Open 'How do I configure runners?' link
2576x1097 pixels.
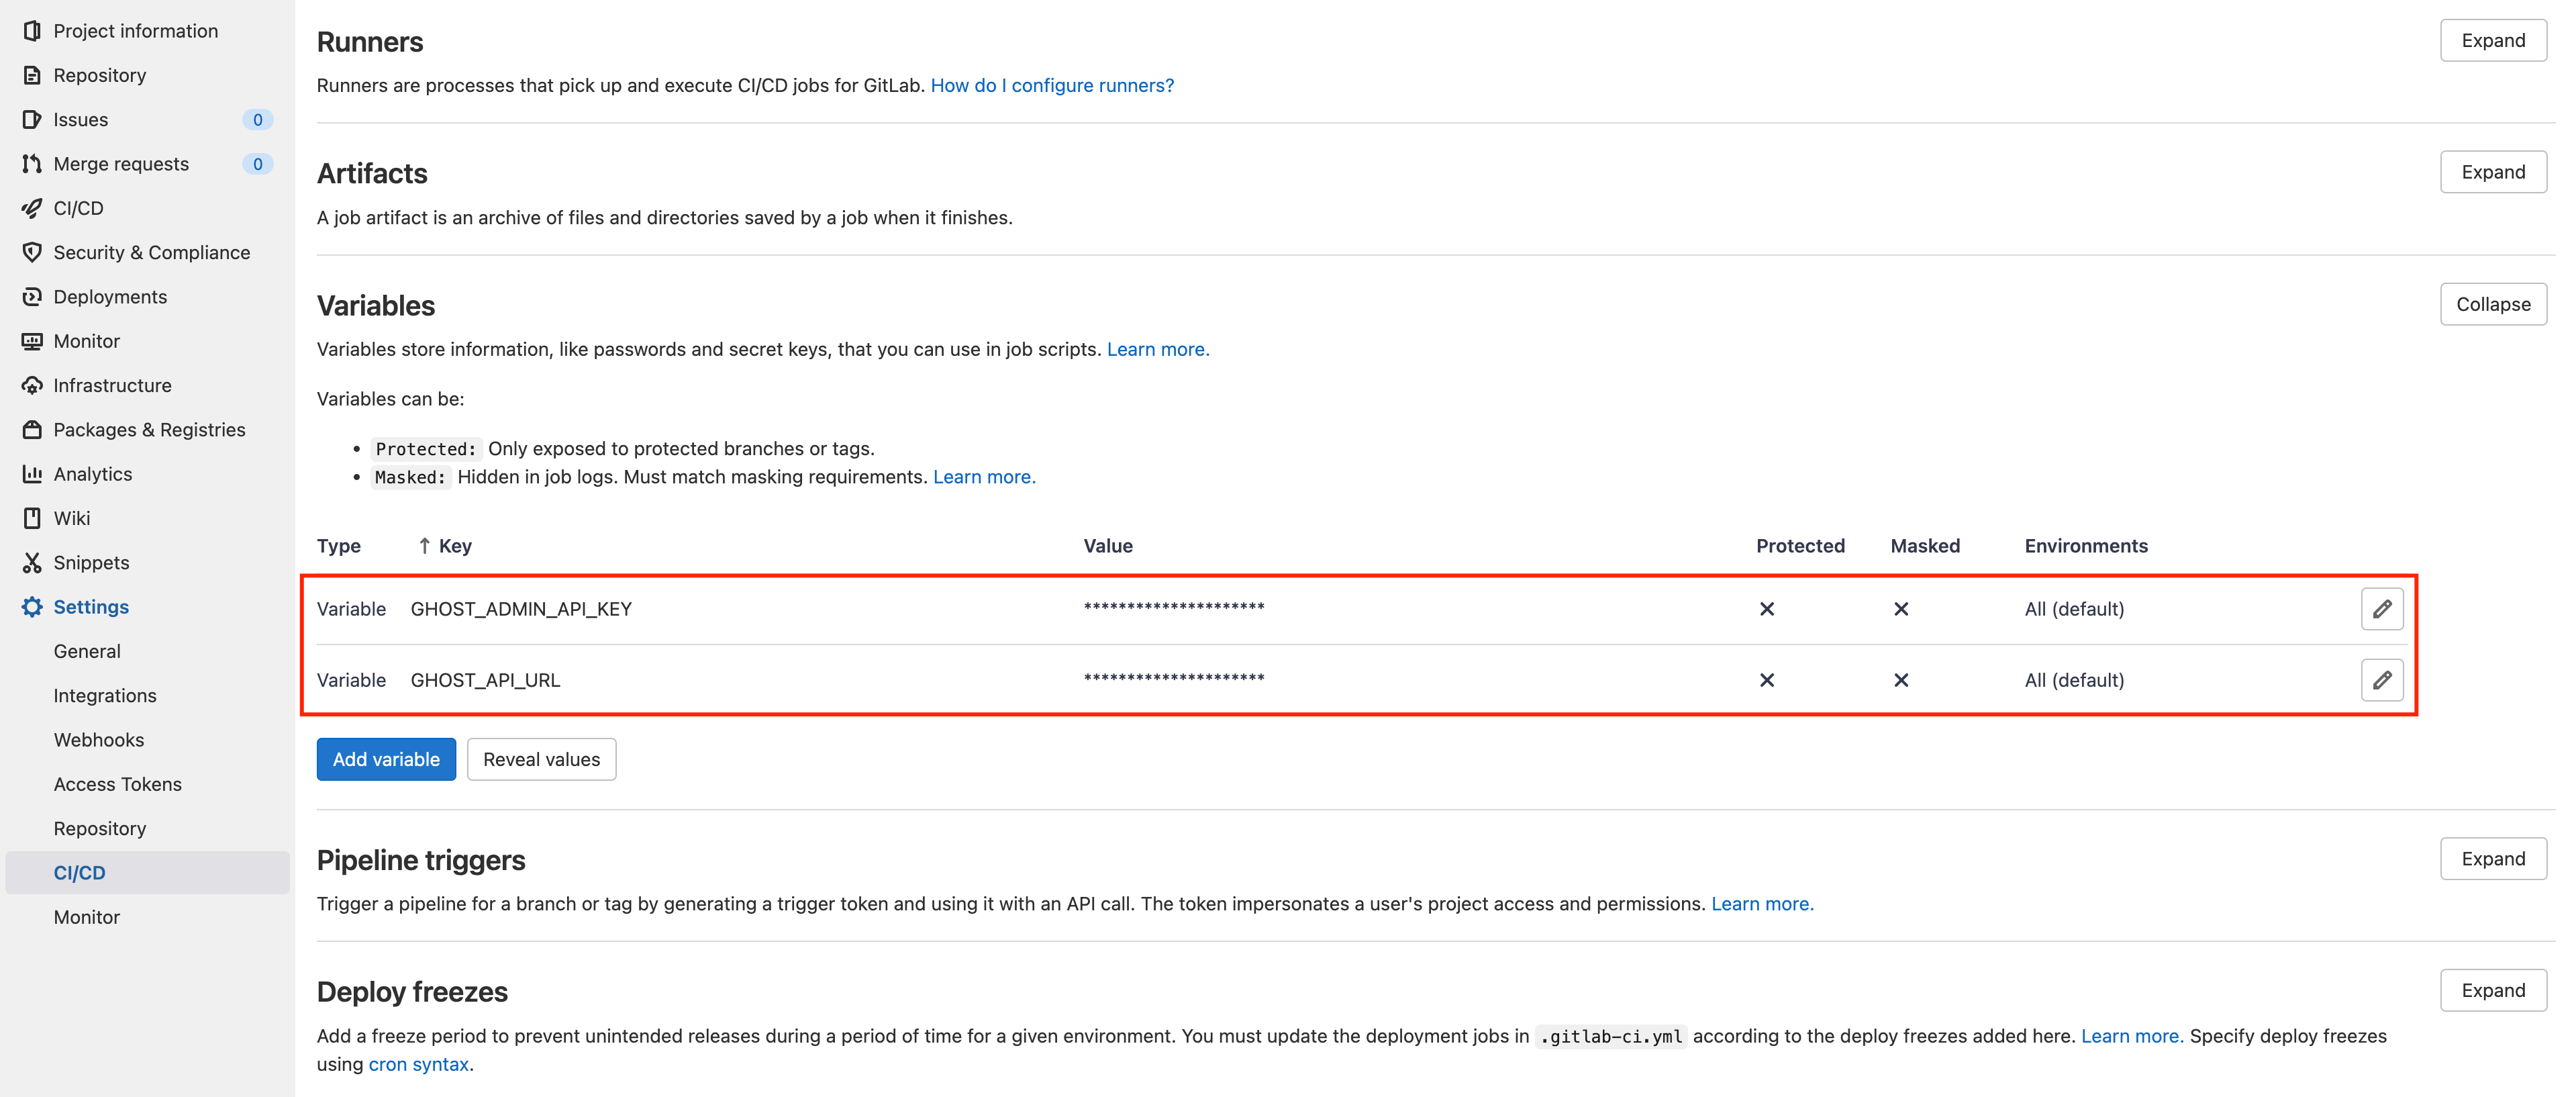(x=1052, y=85)
